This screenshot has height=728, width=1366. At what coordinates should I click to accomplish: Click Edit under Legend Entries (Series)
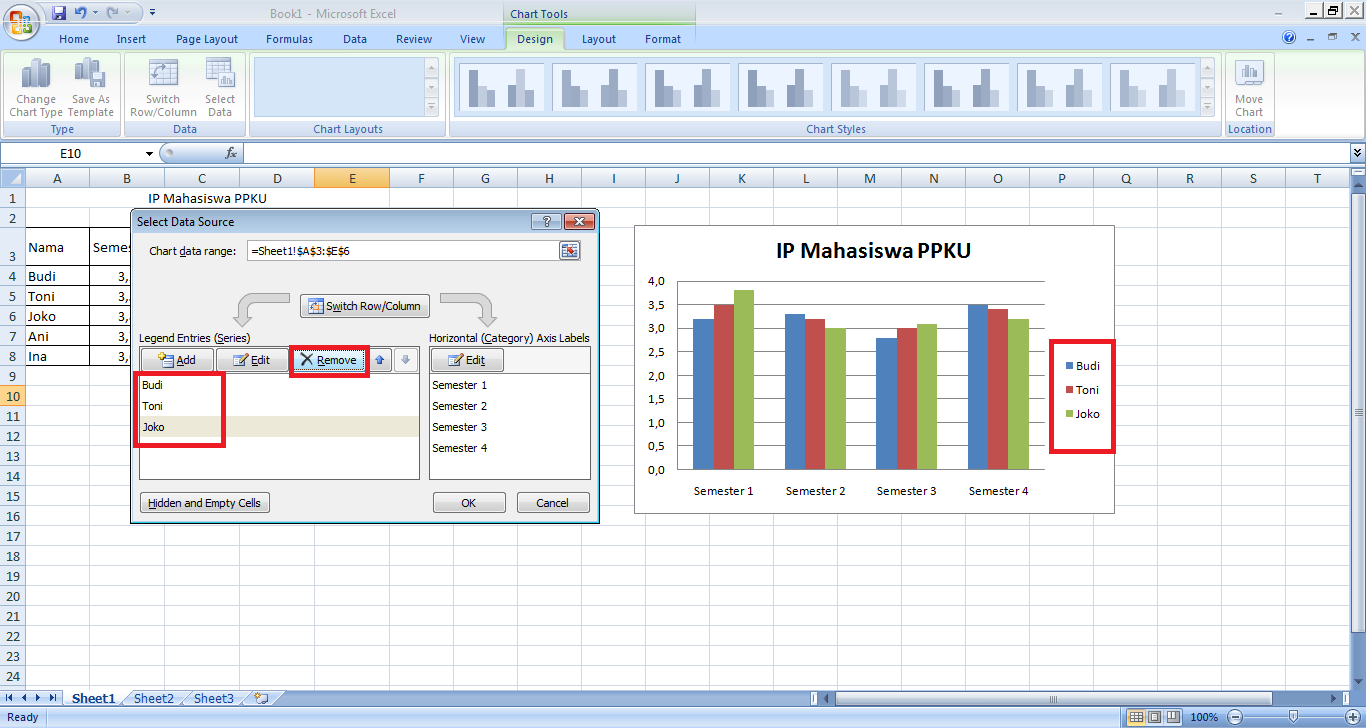pyautogui.click(x=252, y=360)
